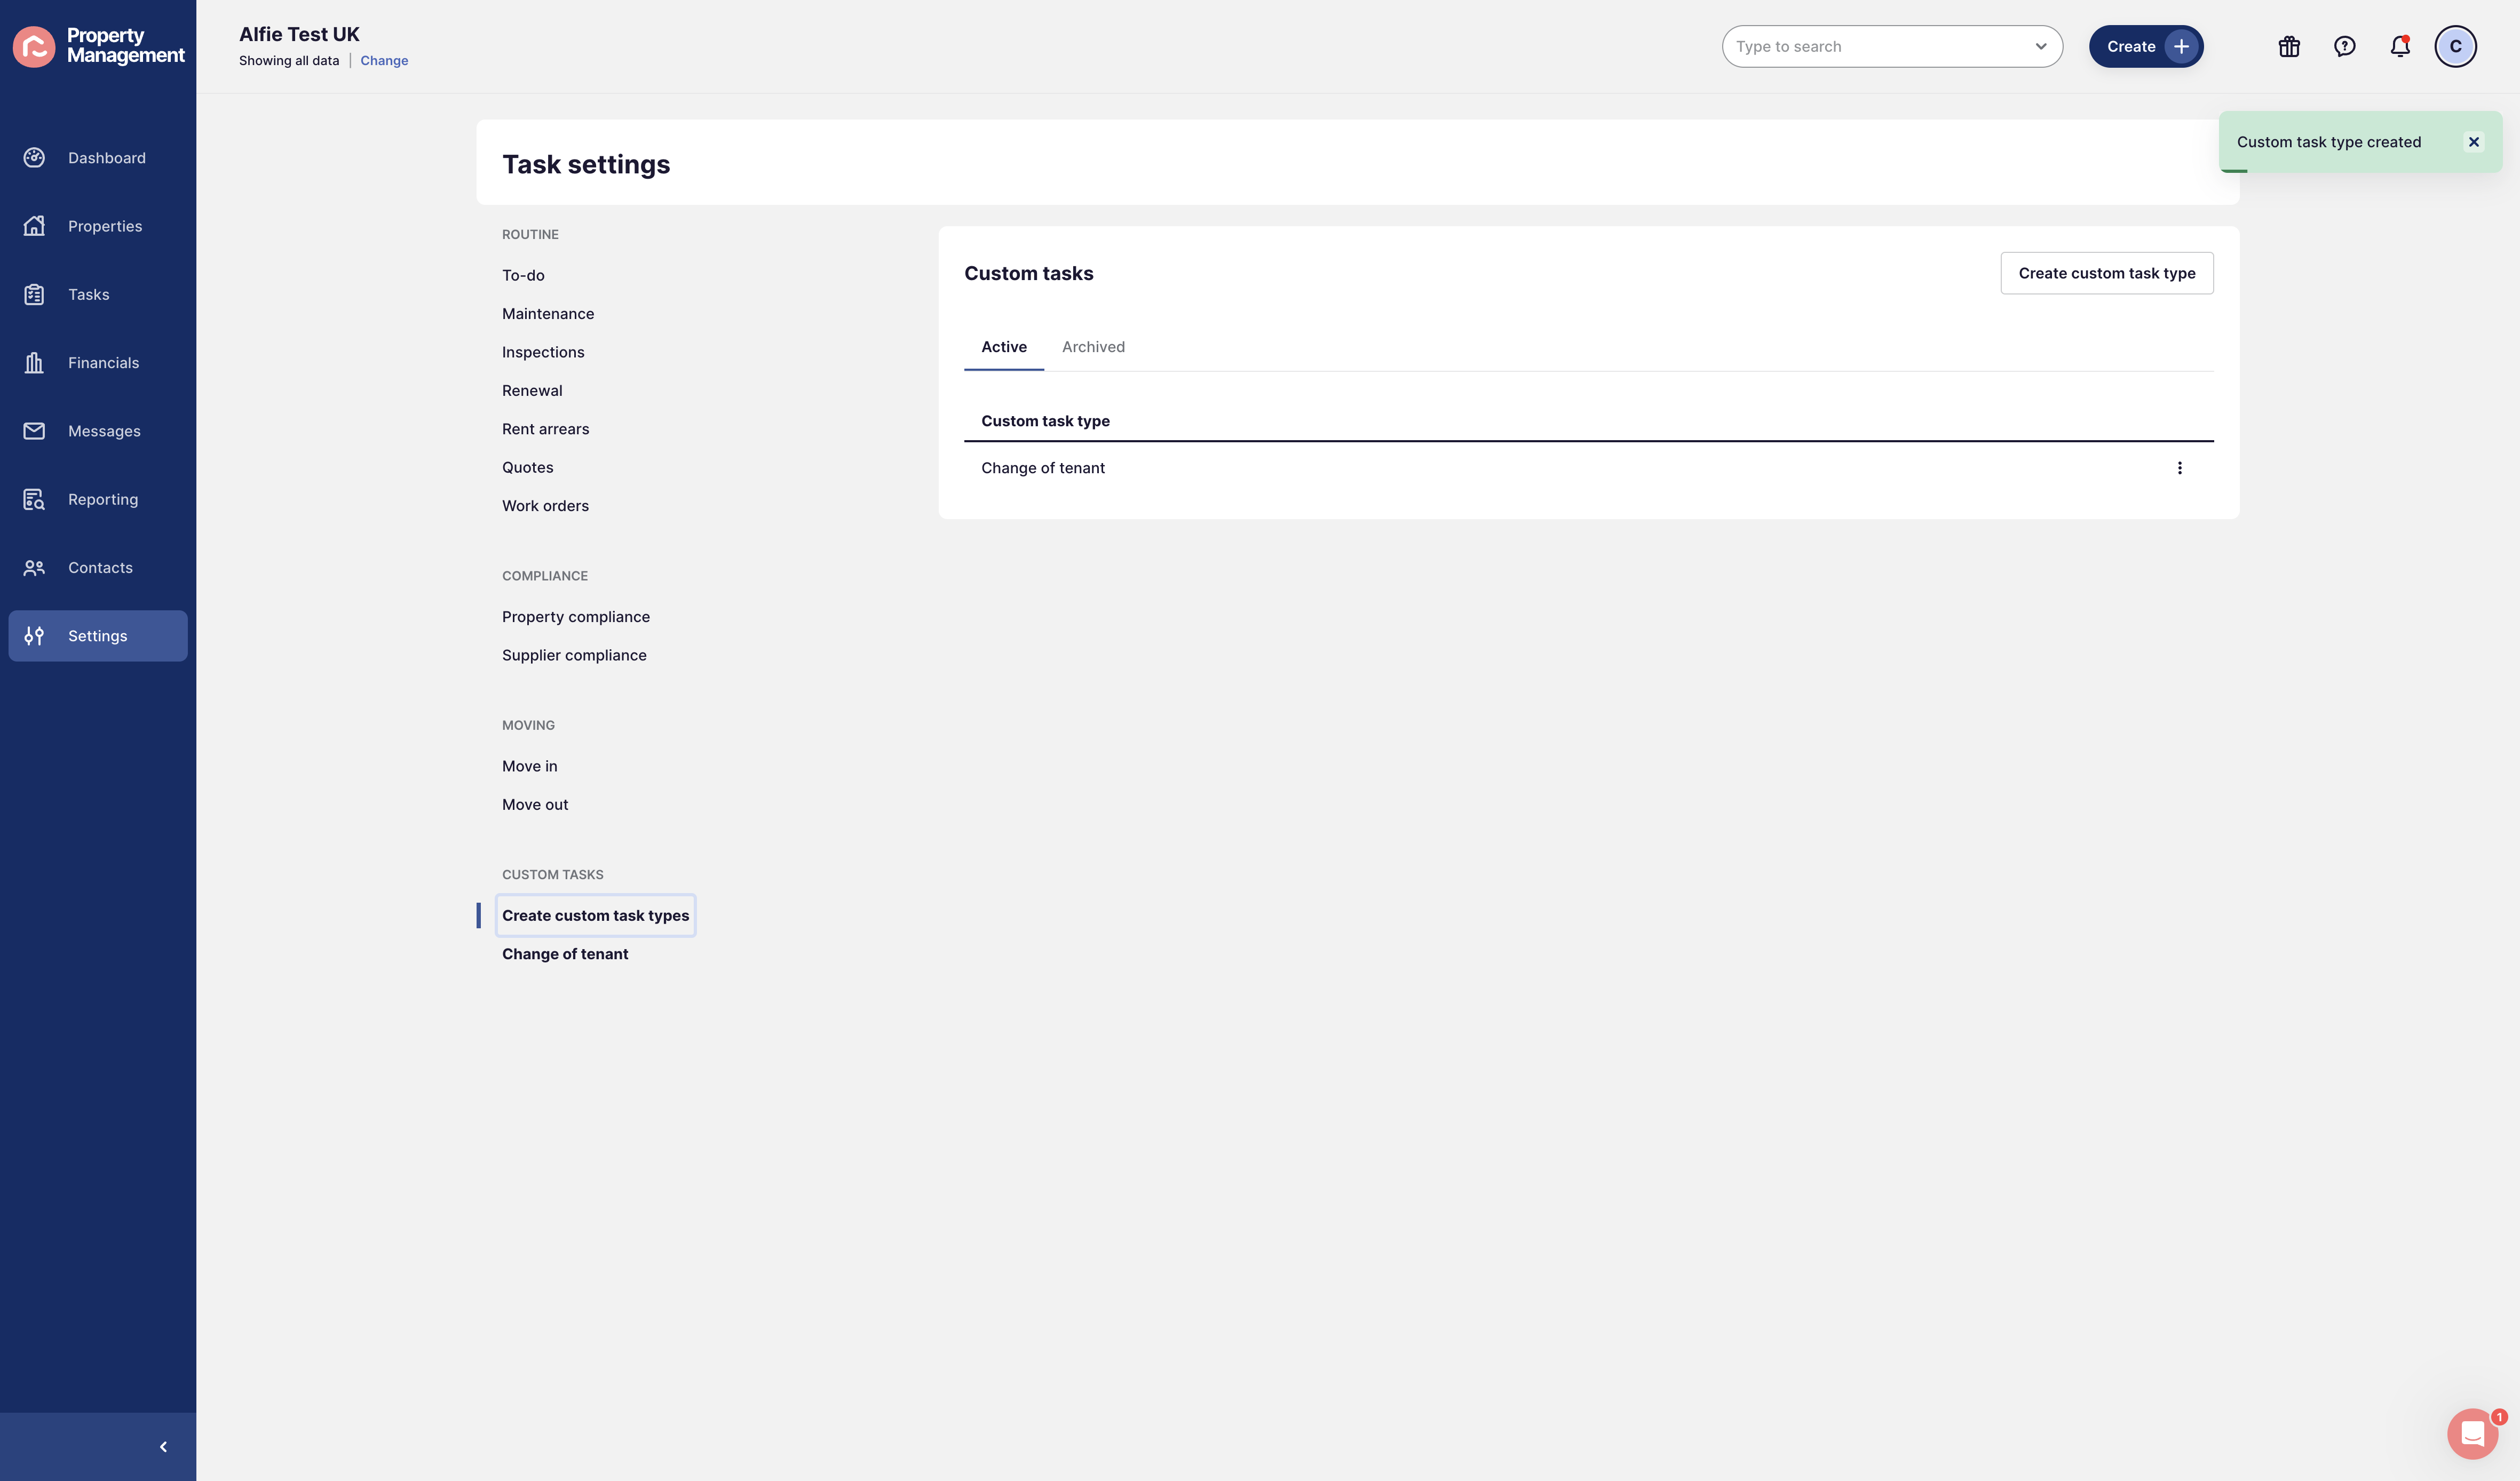
Task: Click the Custom task type created message
Action: click(x=2328, y=142)
